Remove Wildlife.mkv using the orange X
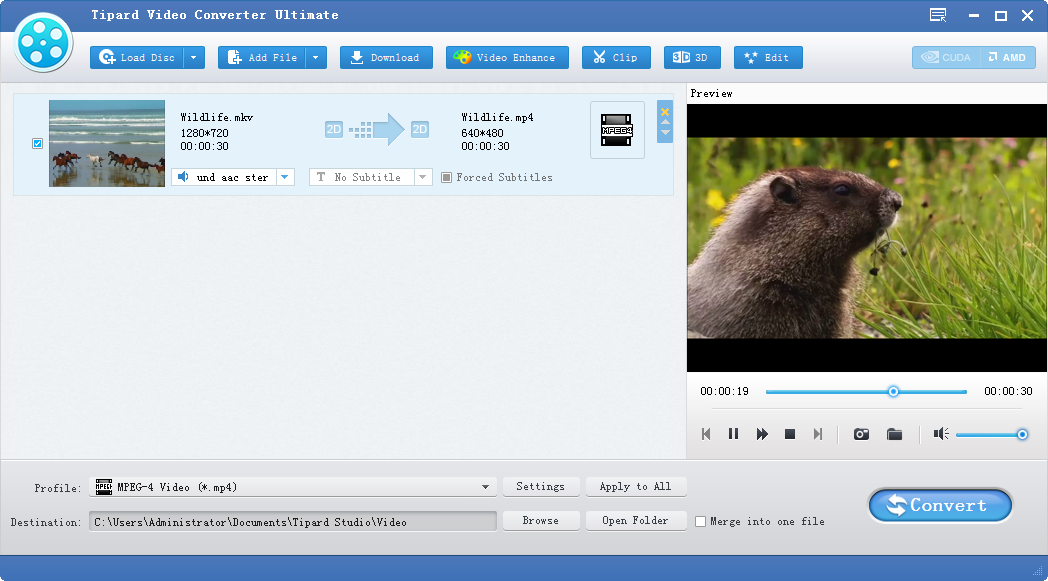The image size is (1048, 581). click(665, 111)
